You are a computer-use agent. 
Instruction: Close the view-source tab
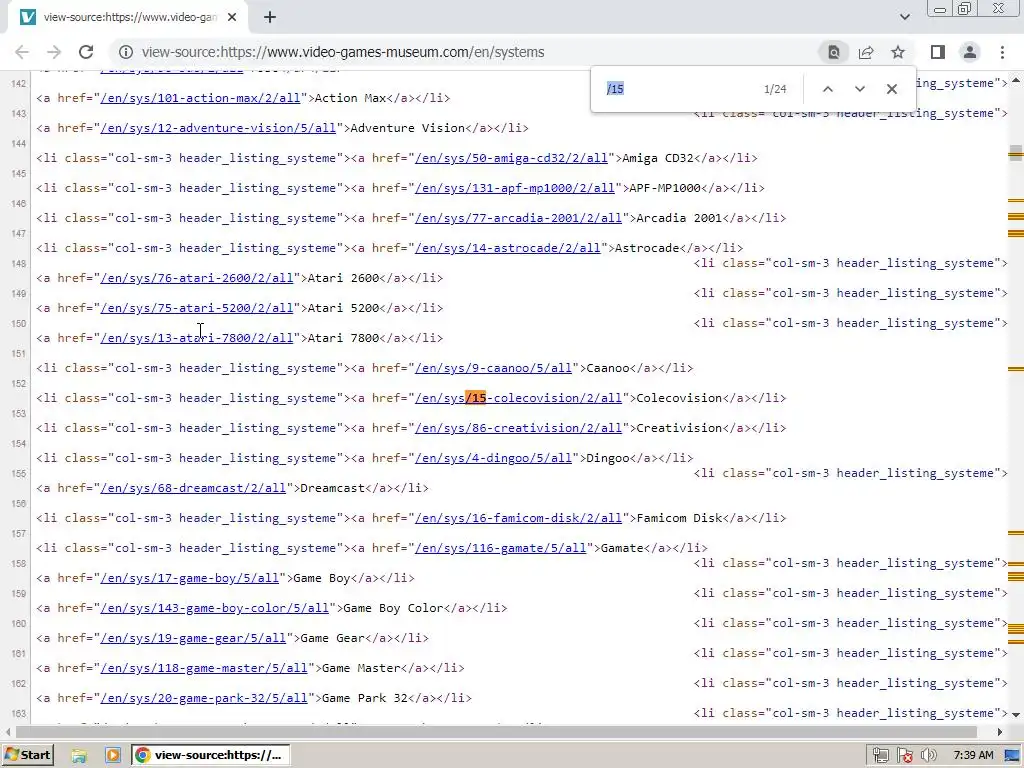coord(232,18)
